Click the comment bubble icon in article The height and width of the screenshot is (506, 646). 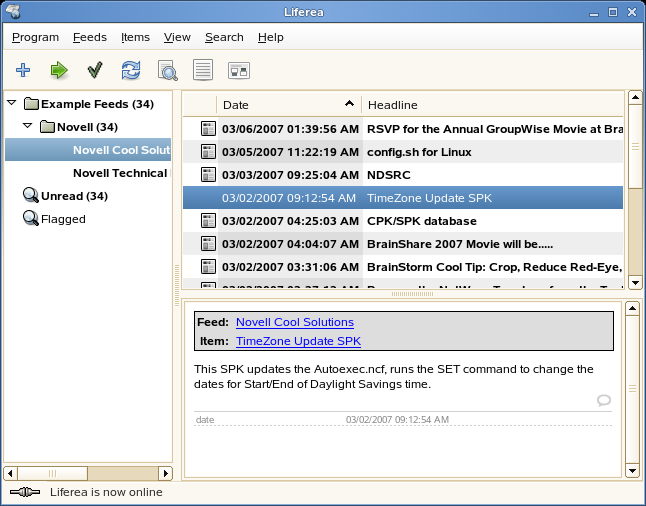coord(603,401)
